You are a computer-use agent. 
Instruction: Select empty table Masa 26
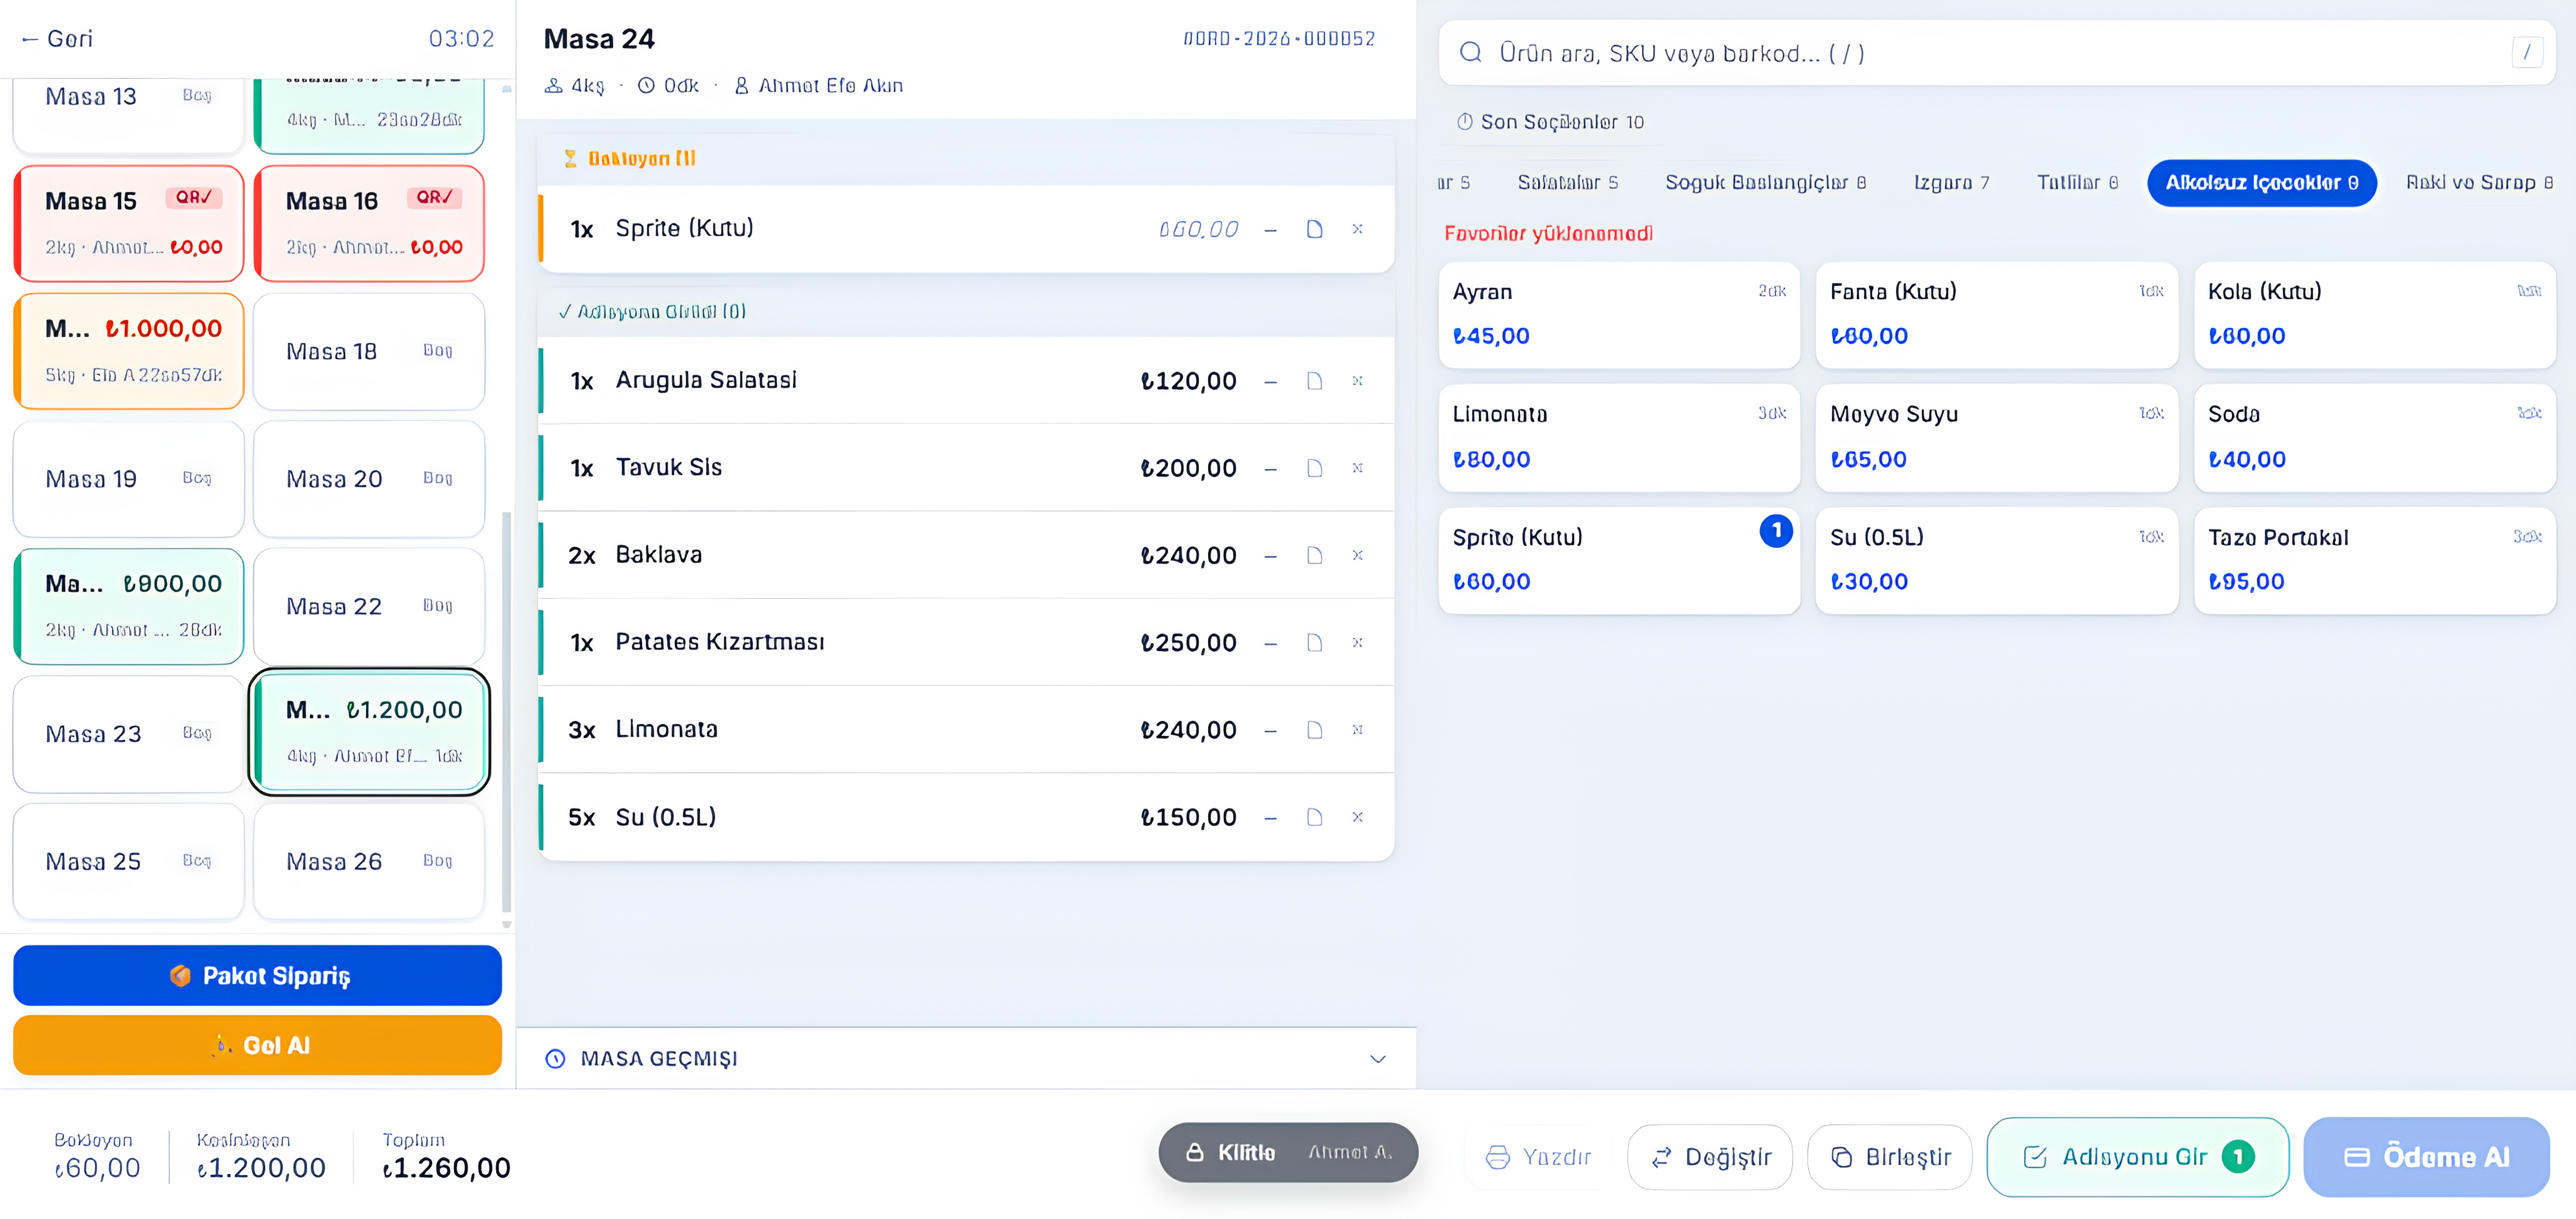(x=369, y=861)
